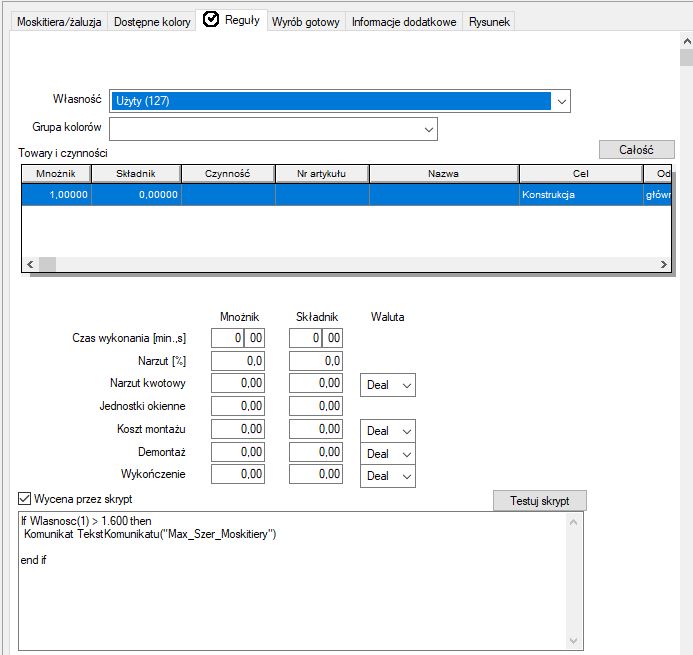Click the Jednostki okienne Składnik field
The height and width of the screenshot is (655, 693).
pyautogui.click(x=316, y=406)
